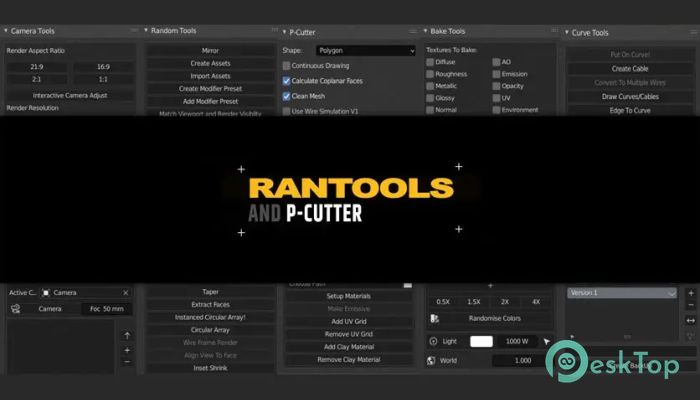This screenshot has width=700, height=400.
Task: Click the Mirror button
Action: pyautogui.click(x=210, y=50)
